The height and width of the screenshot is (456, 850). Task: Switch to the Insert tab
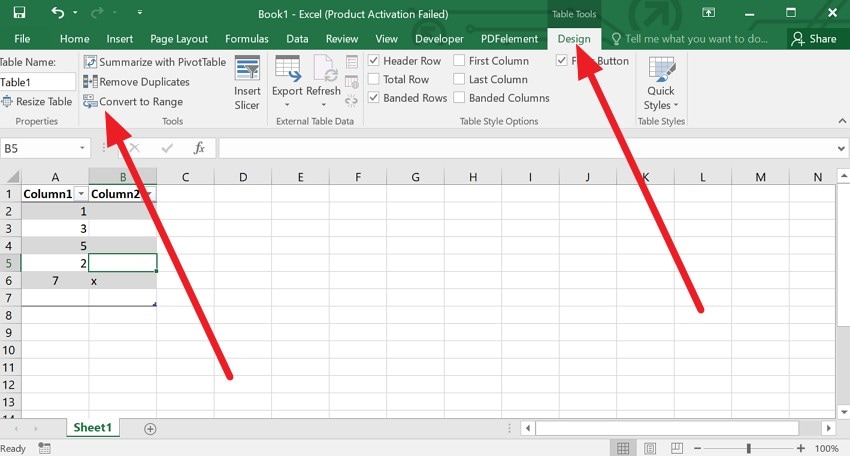pyautogui.click(x=120, y=39)
